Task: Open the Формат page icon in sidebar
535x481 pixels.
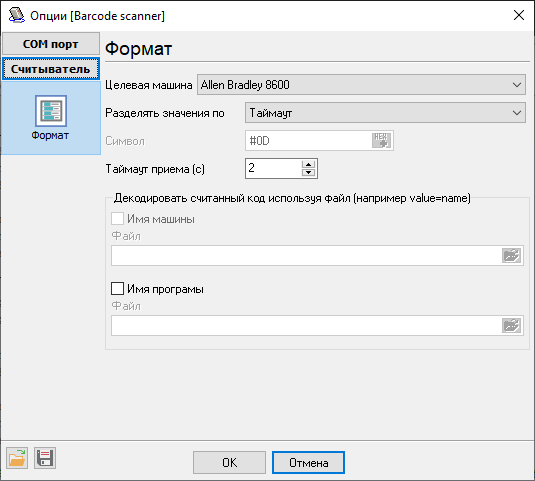Action: coord(50,111)
